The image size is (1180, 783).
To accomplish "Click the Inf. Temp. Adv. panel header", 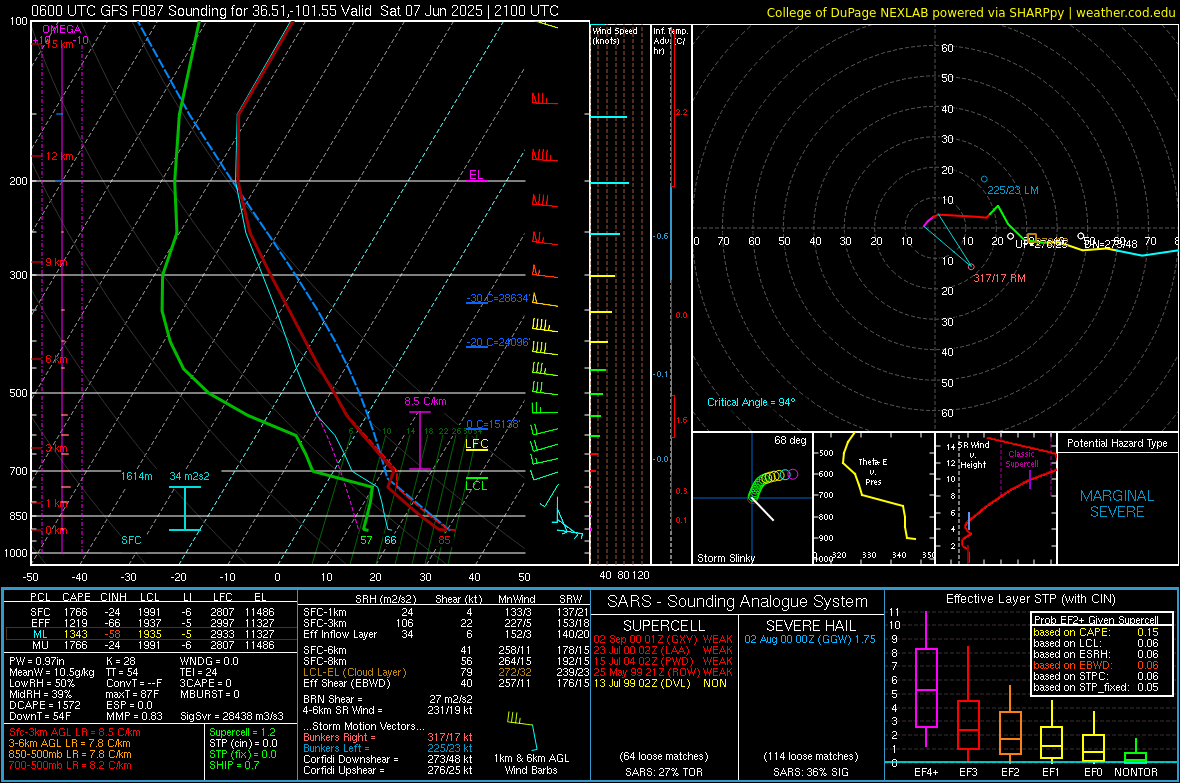I will 671,41.
